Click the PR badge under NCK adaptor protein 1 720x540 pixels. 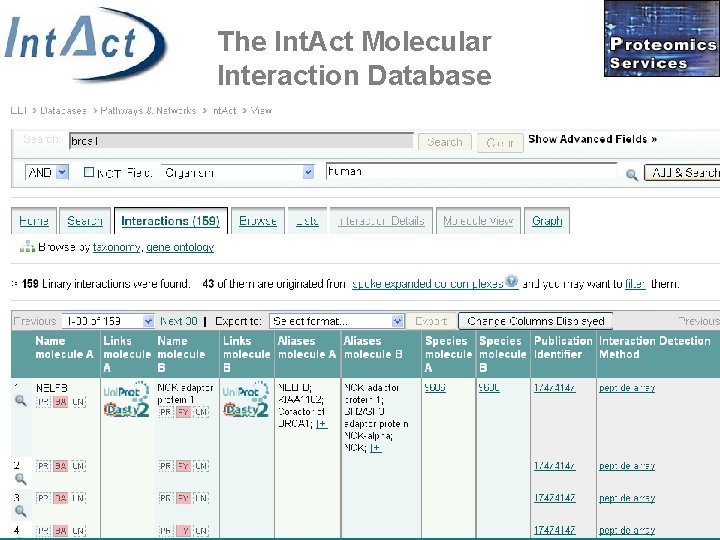pos(166,412)
